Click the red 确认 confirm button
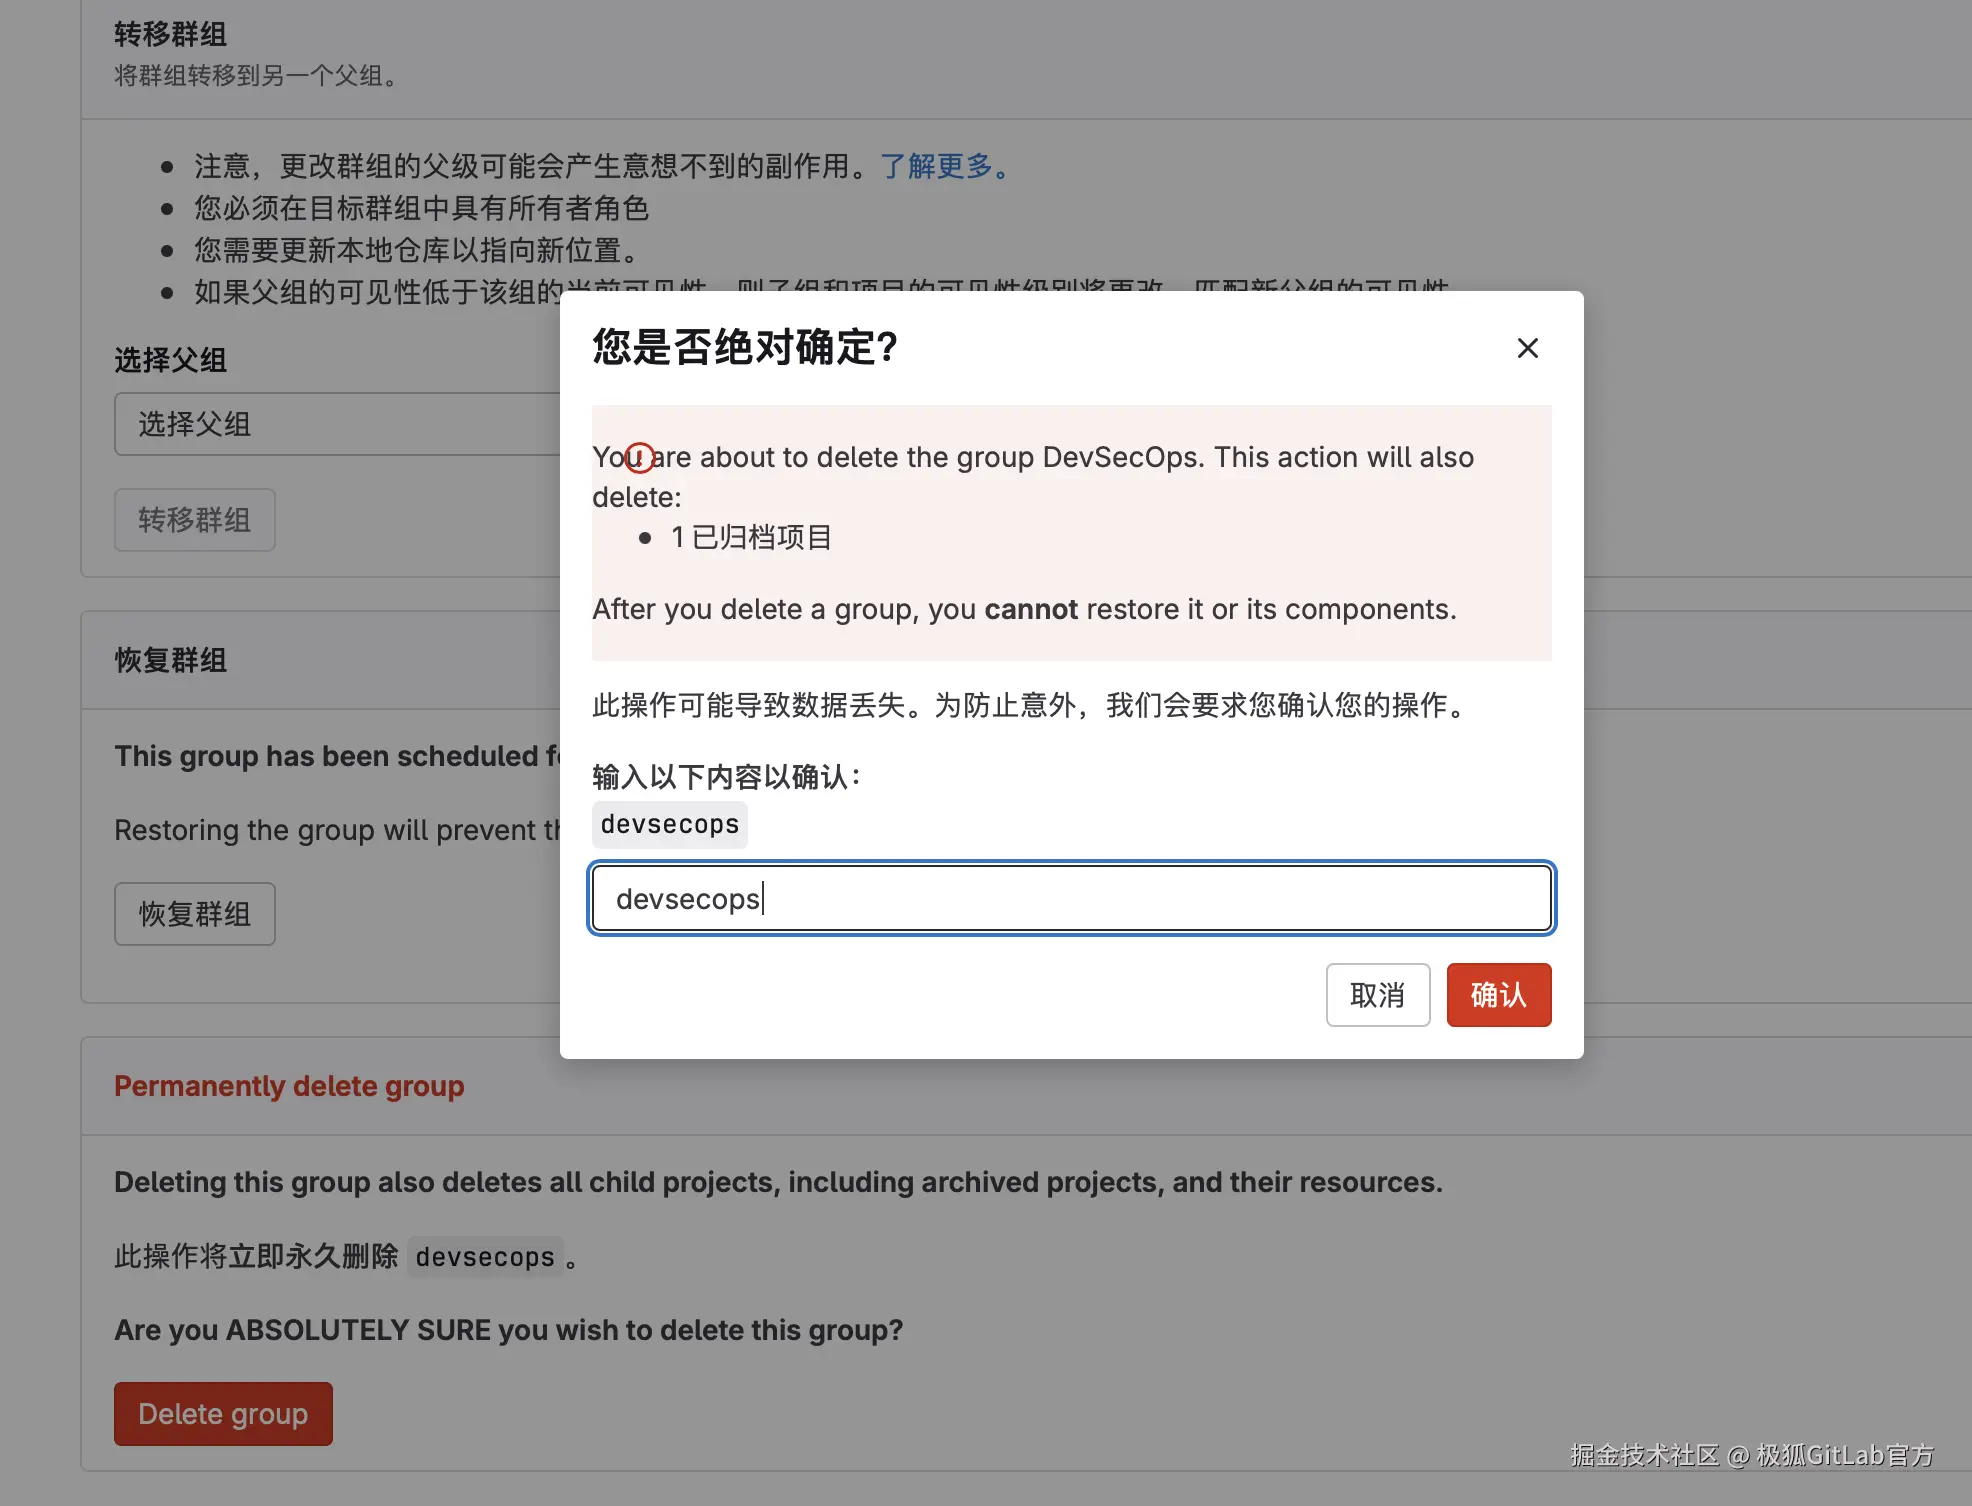Screen dimensions: 1972x1506 tap(1498, 994)
